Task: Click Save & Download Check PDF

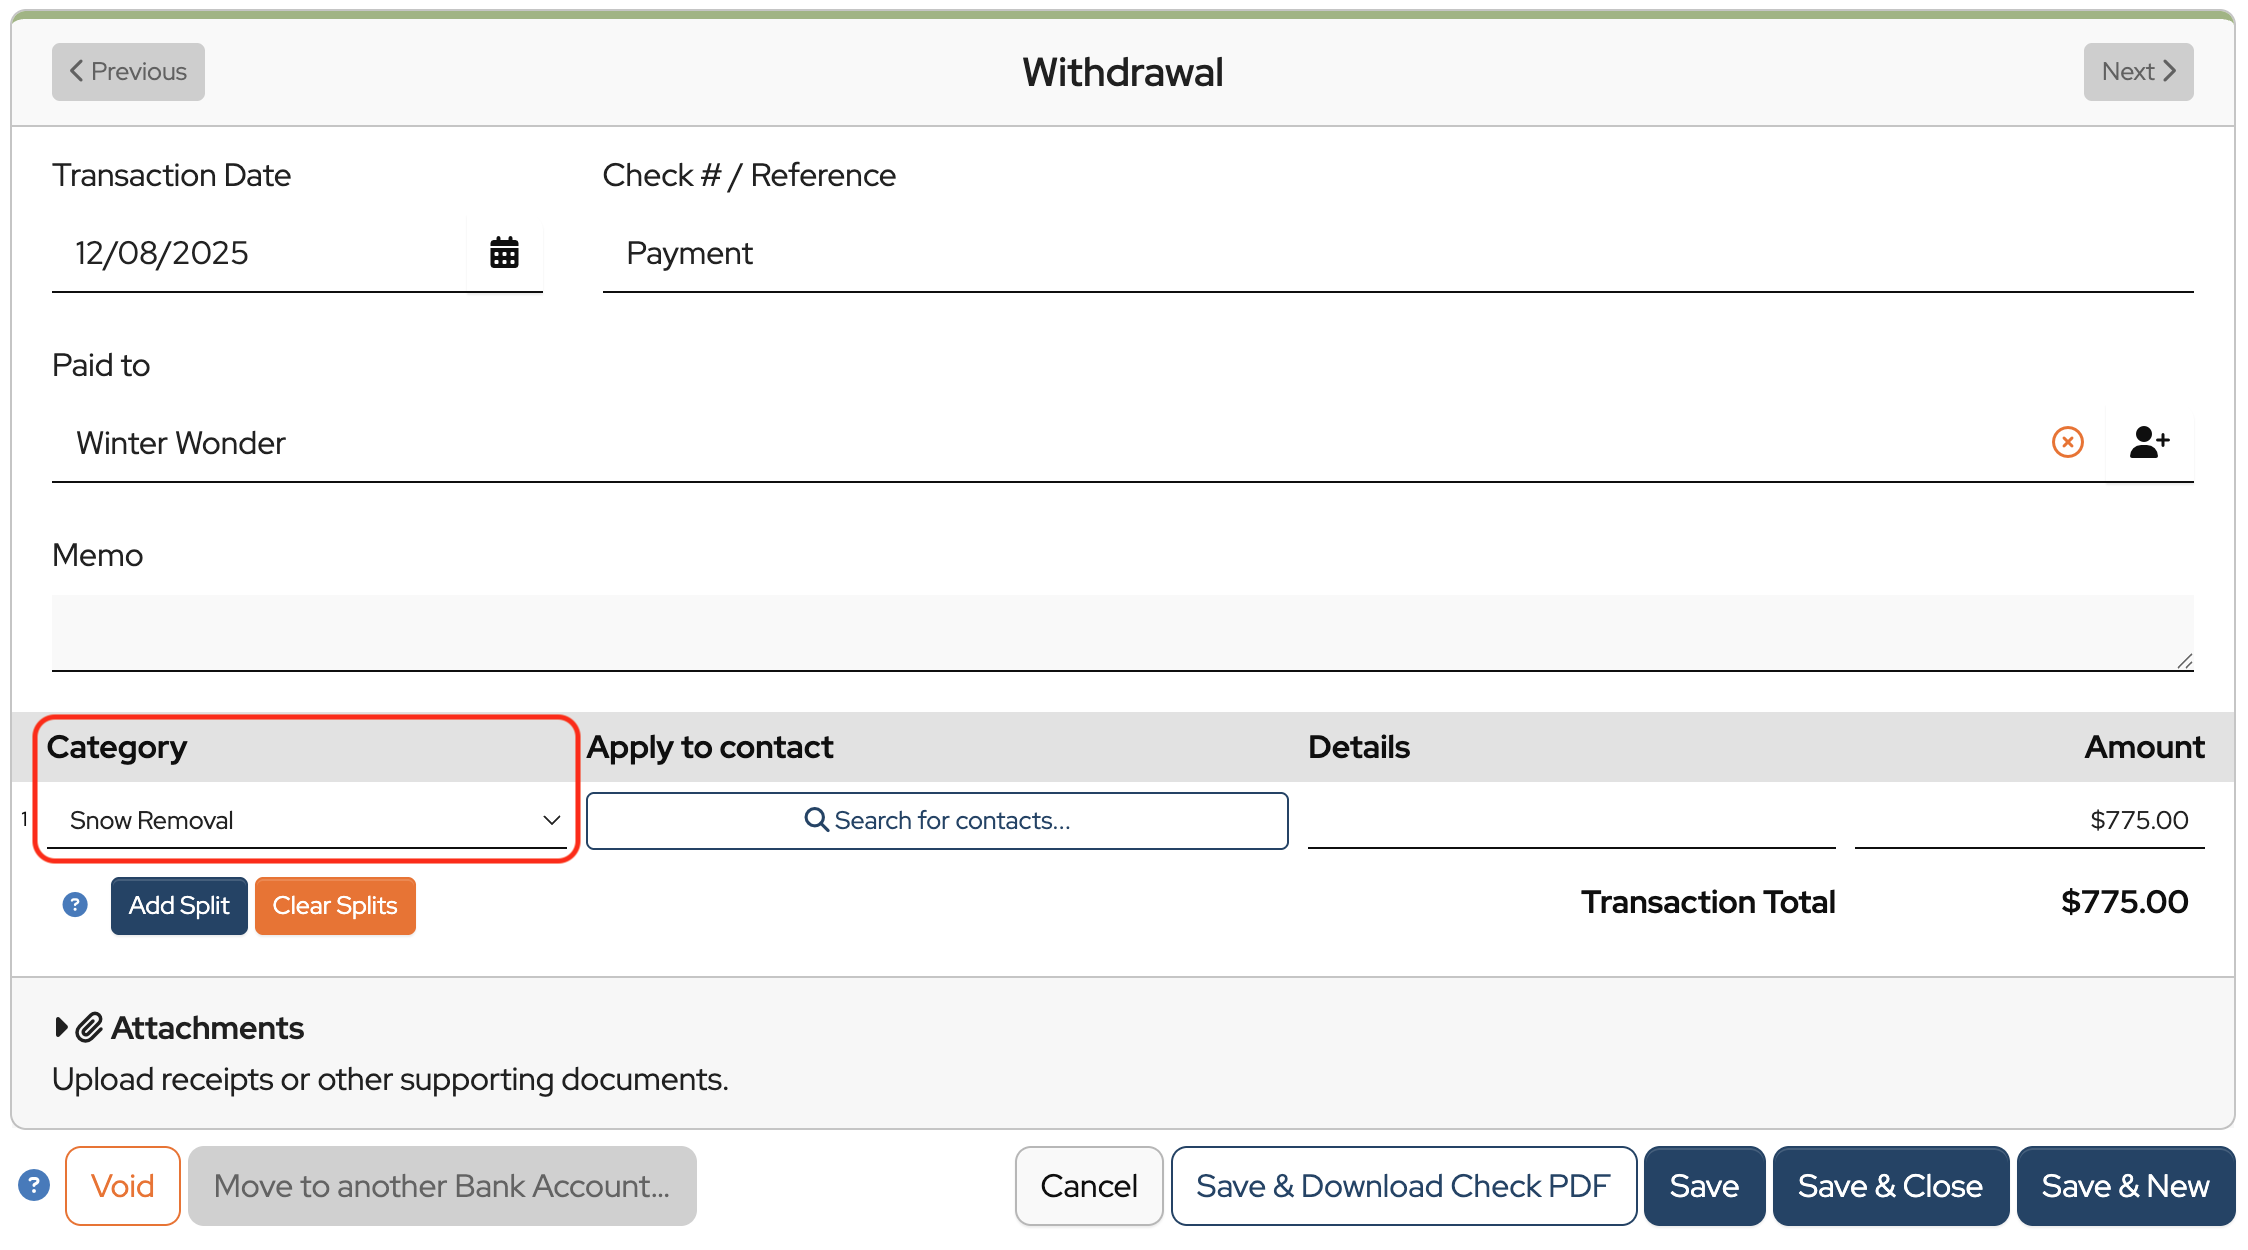Action: 1403,1186
